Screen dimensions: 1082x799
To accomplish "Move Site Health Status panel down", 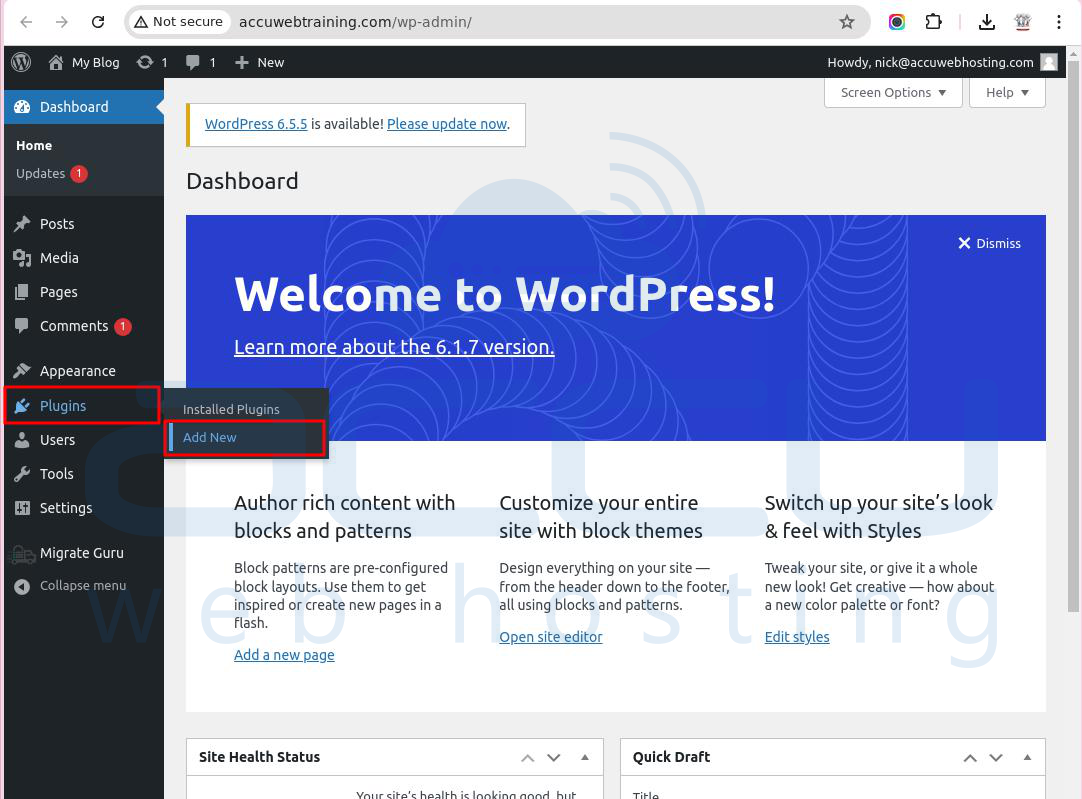I will coord(553,758).
